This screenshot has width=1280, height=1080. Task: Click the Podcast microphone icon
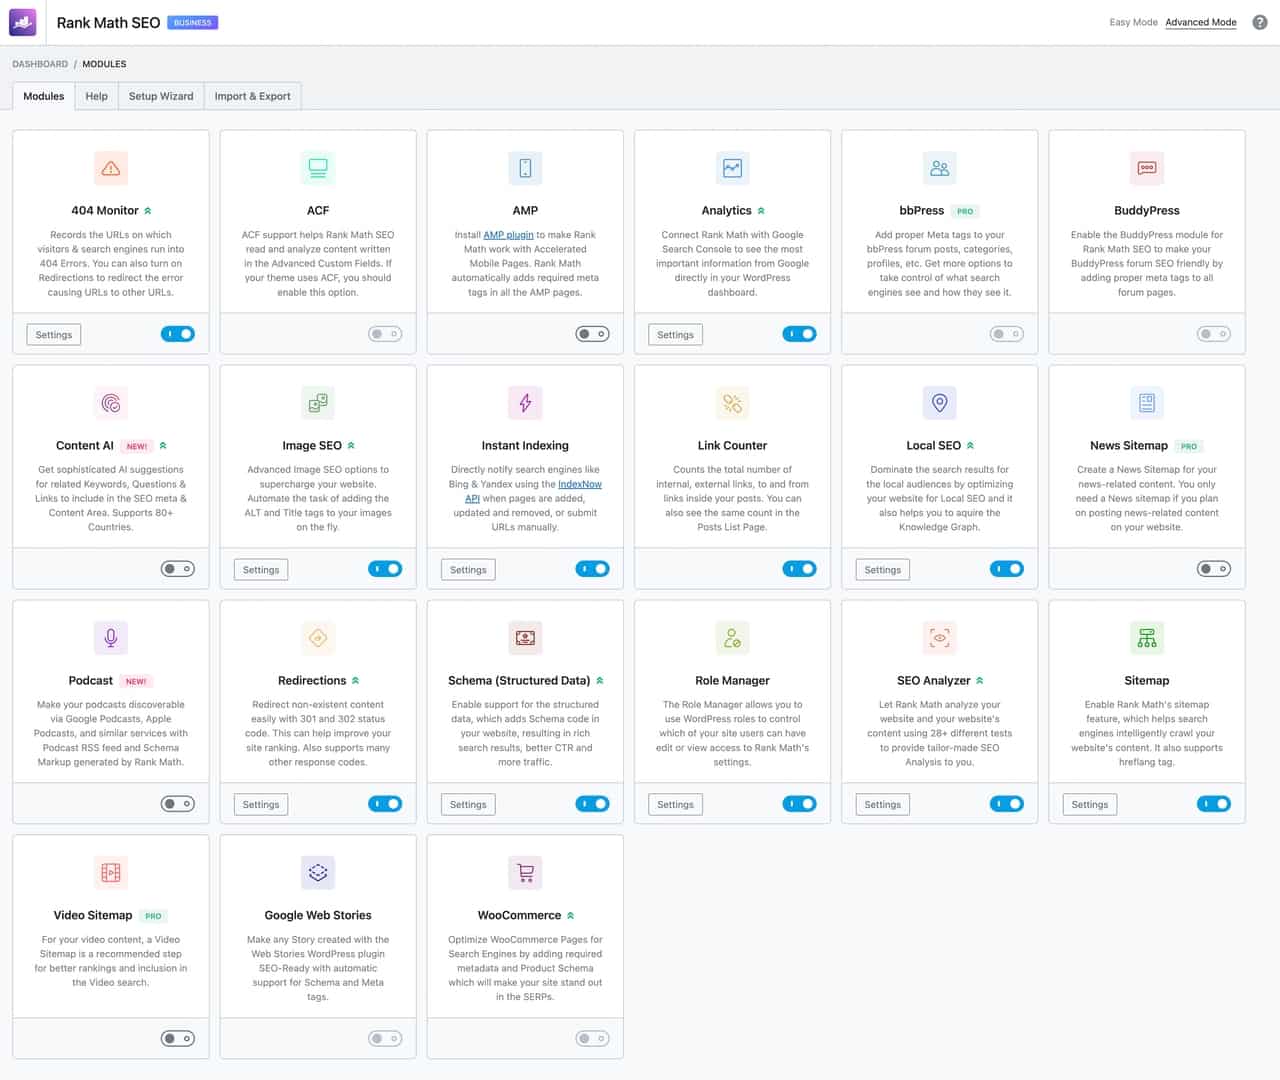(111, 638)
